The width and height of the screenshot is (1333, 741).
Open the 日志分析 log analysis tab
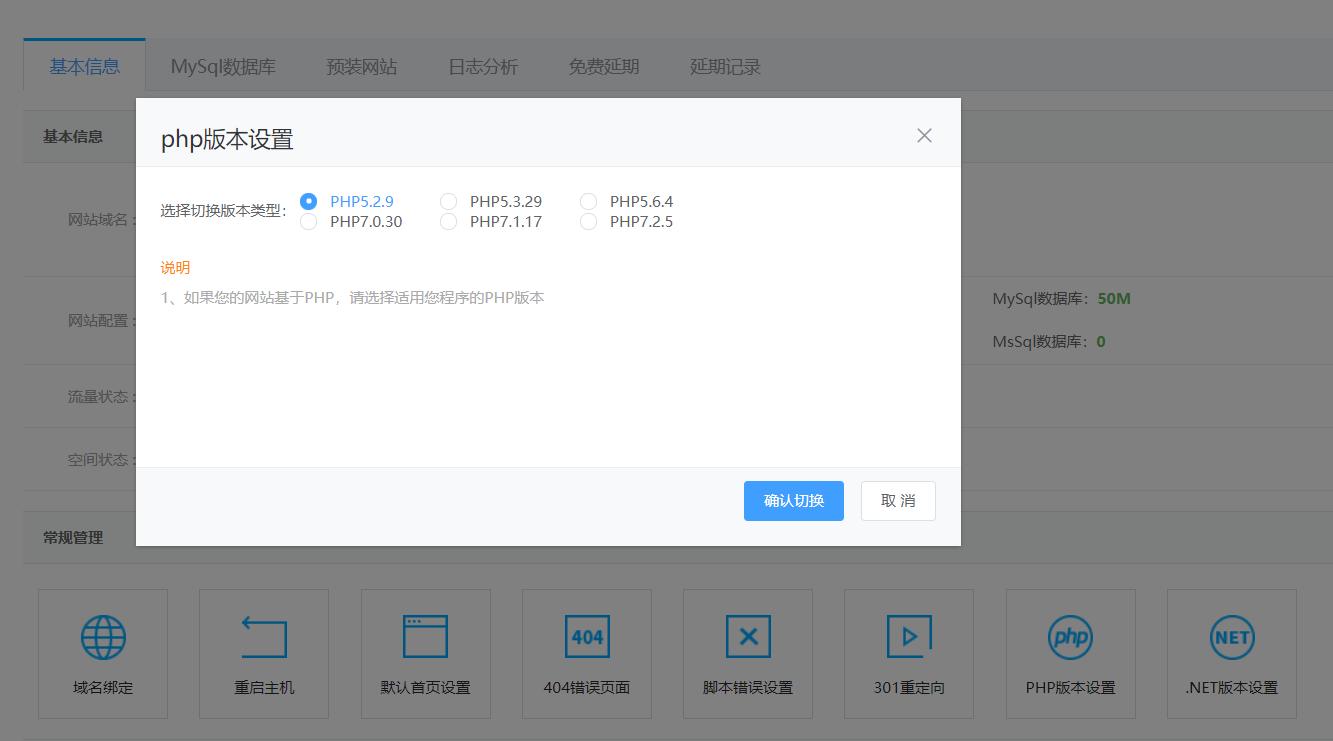pos(483,67)
